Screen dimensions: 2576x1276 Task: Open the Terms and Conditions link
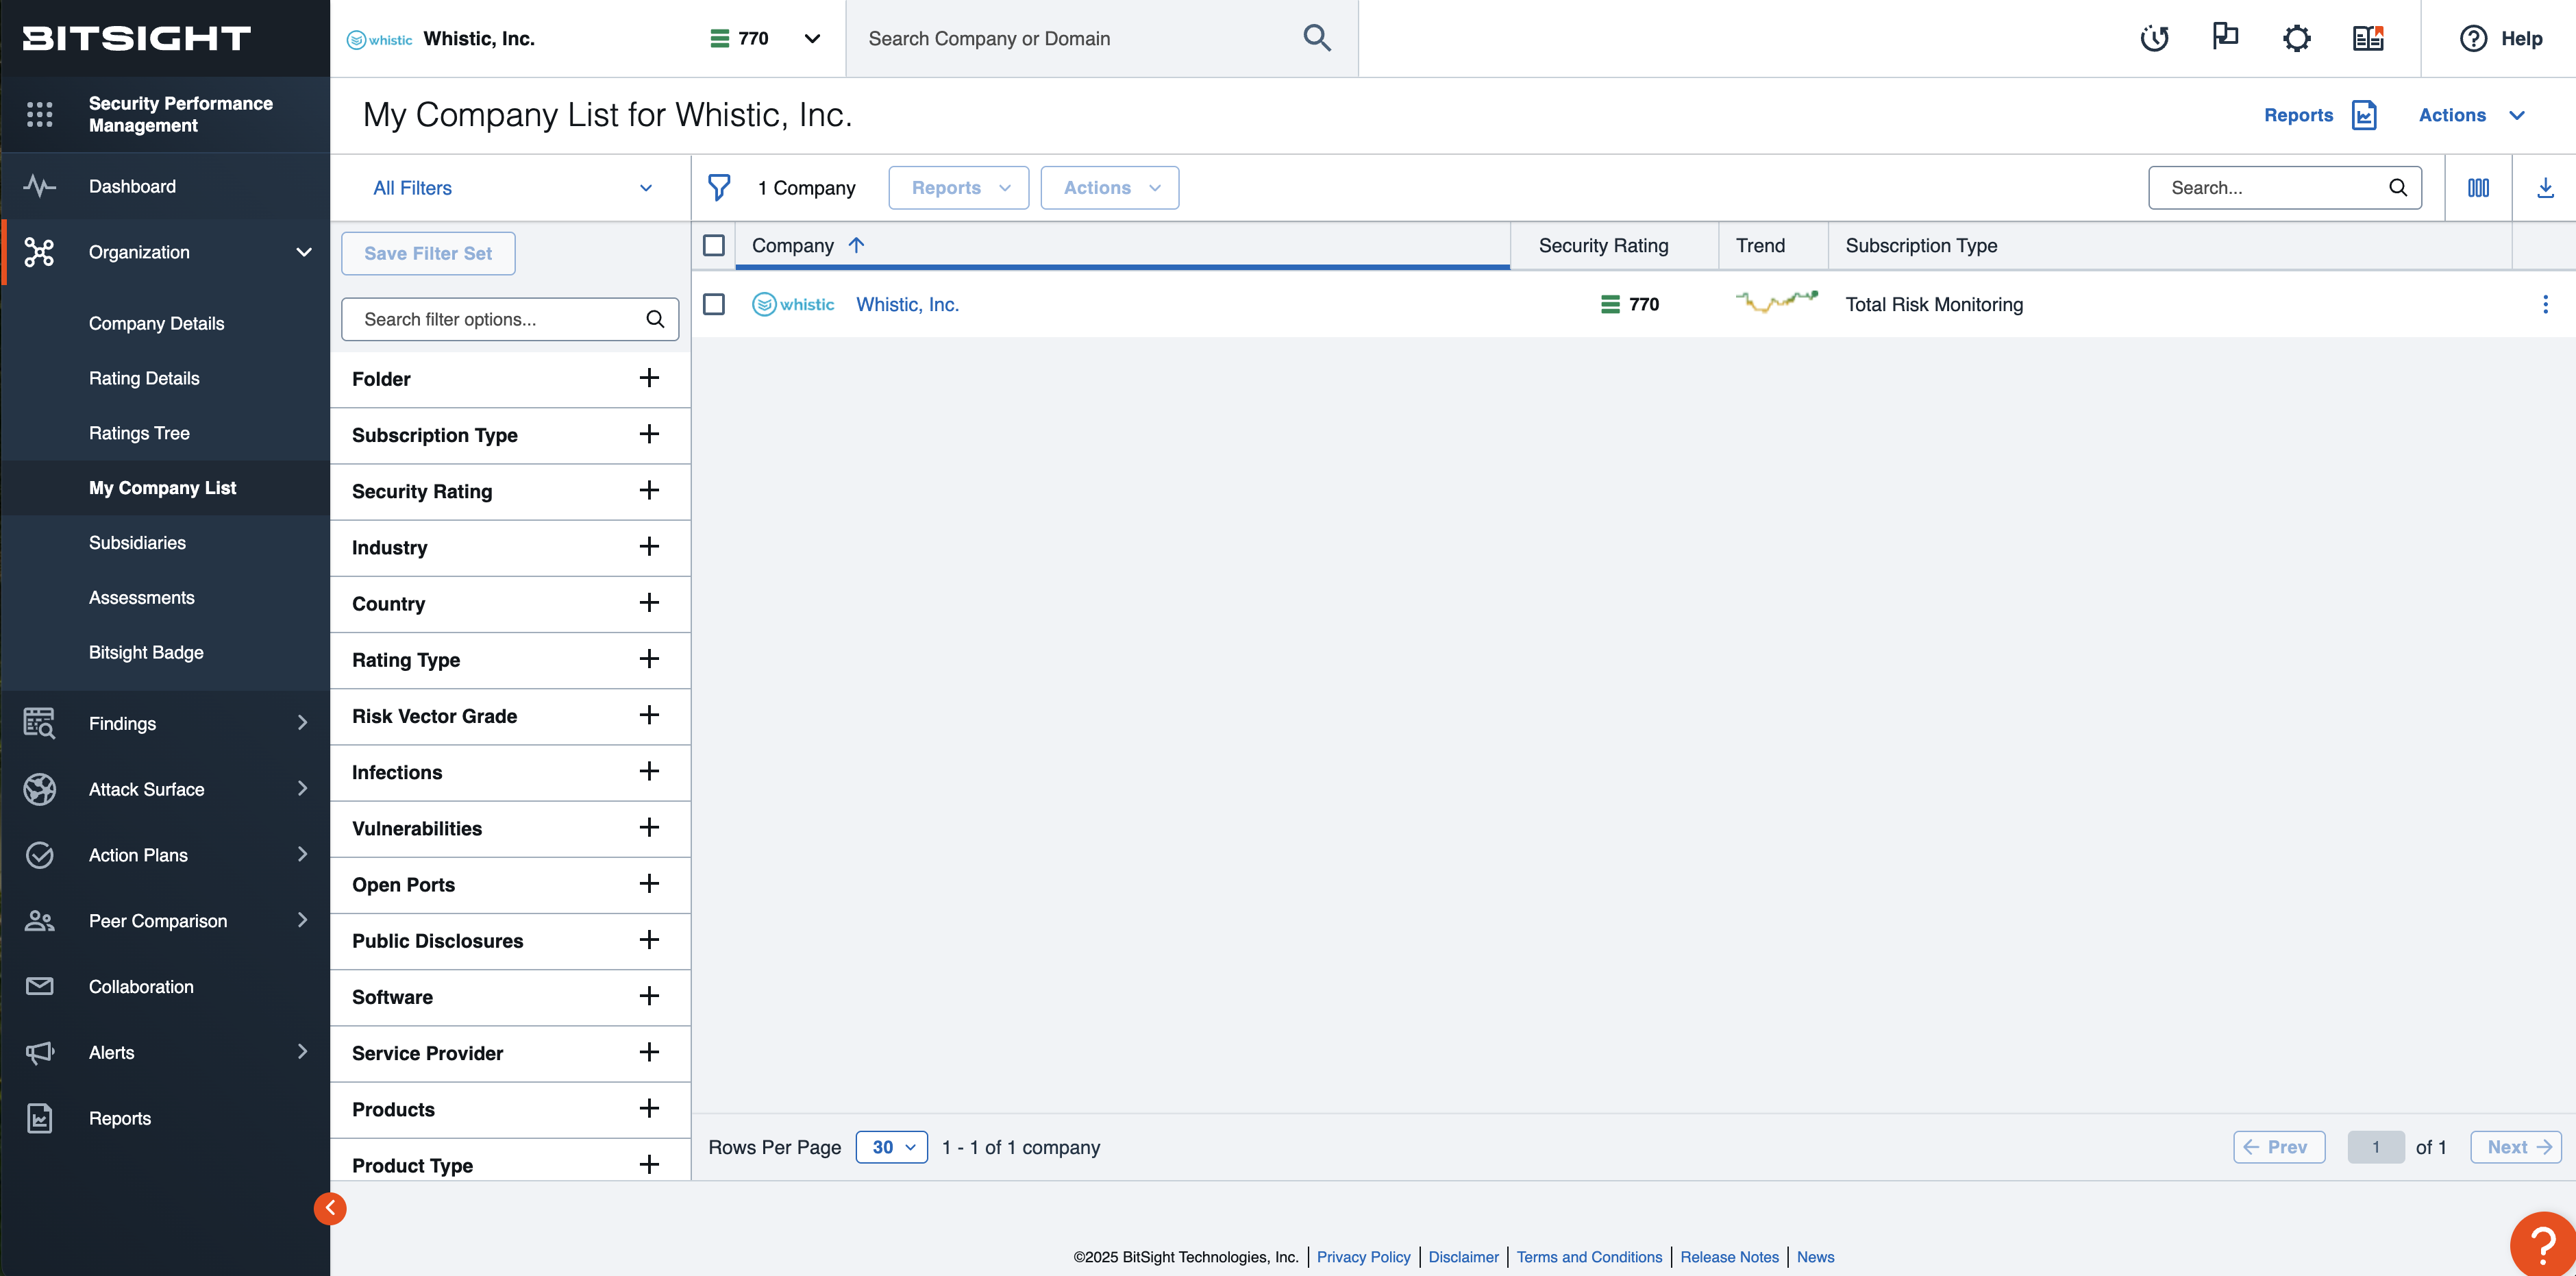pos(1589,1257)
